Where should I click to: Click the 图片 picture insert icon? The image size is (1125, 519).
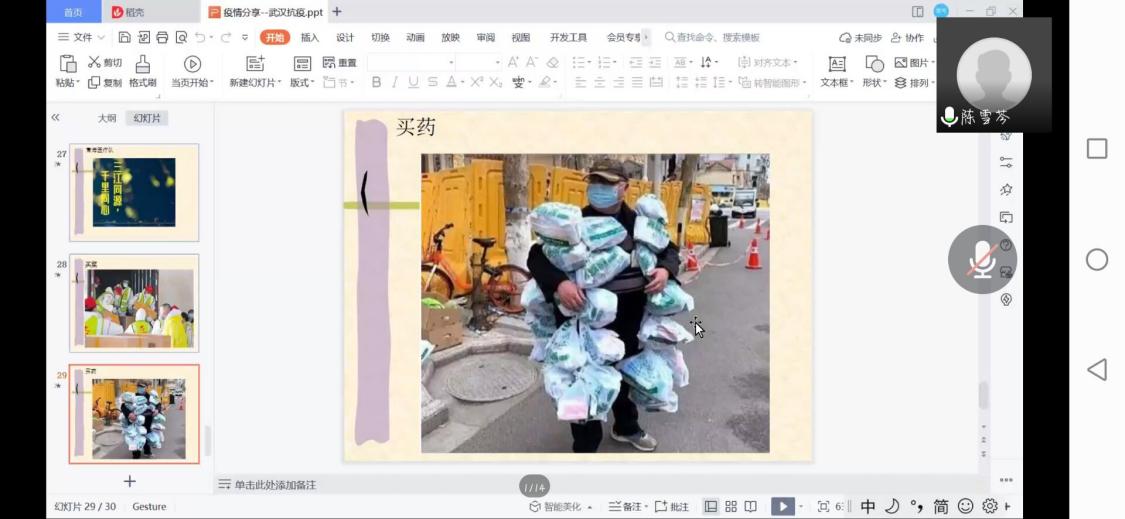(x=901, y=62)
